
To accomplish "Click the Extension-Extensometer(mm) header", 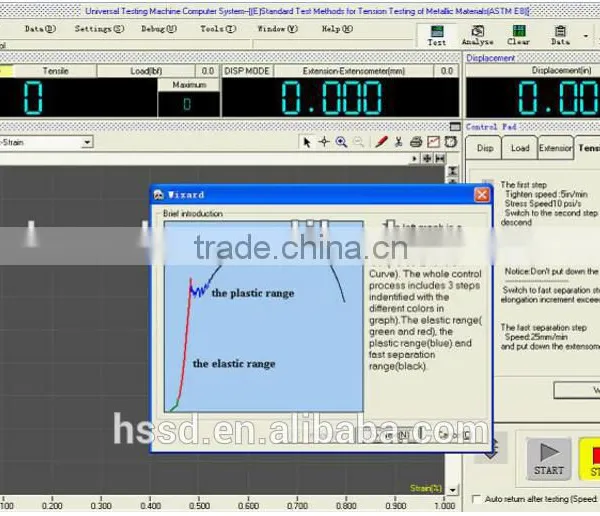I will click(x=354, y=71).
